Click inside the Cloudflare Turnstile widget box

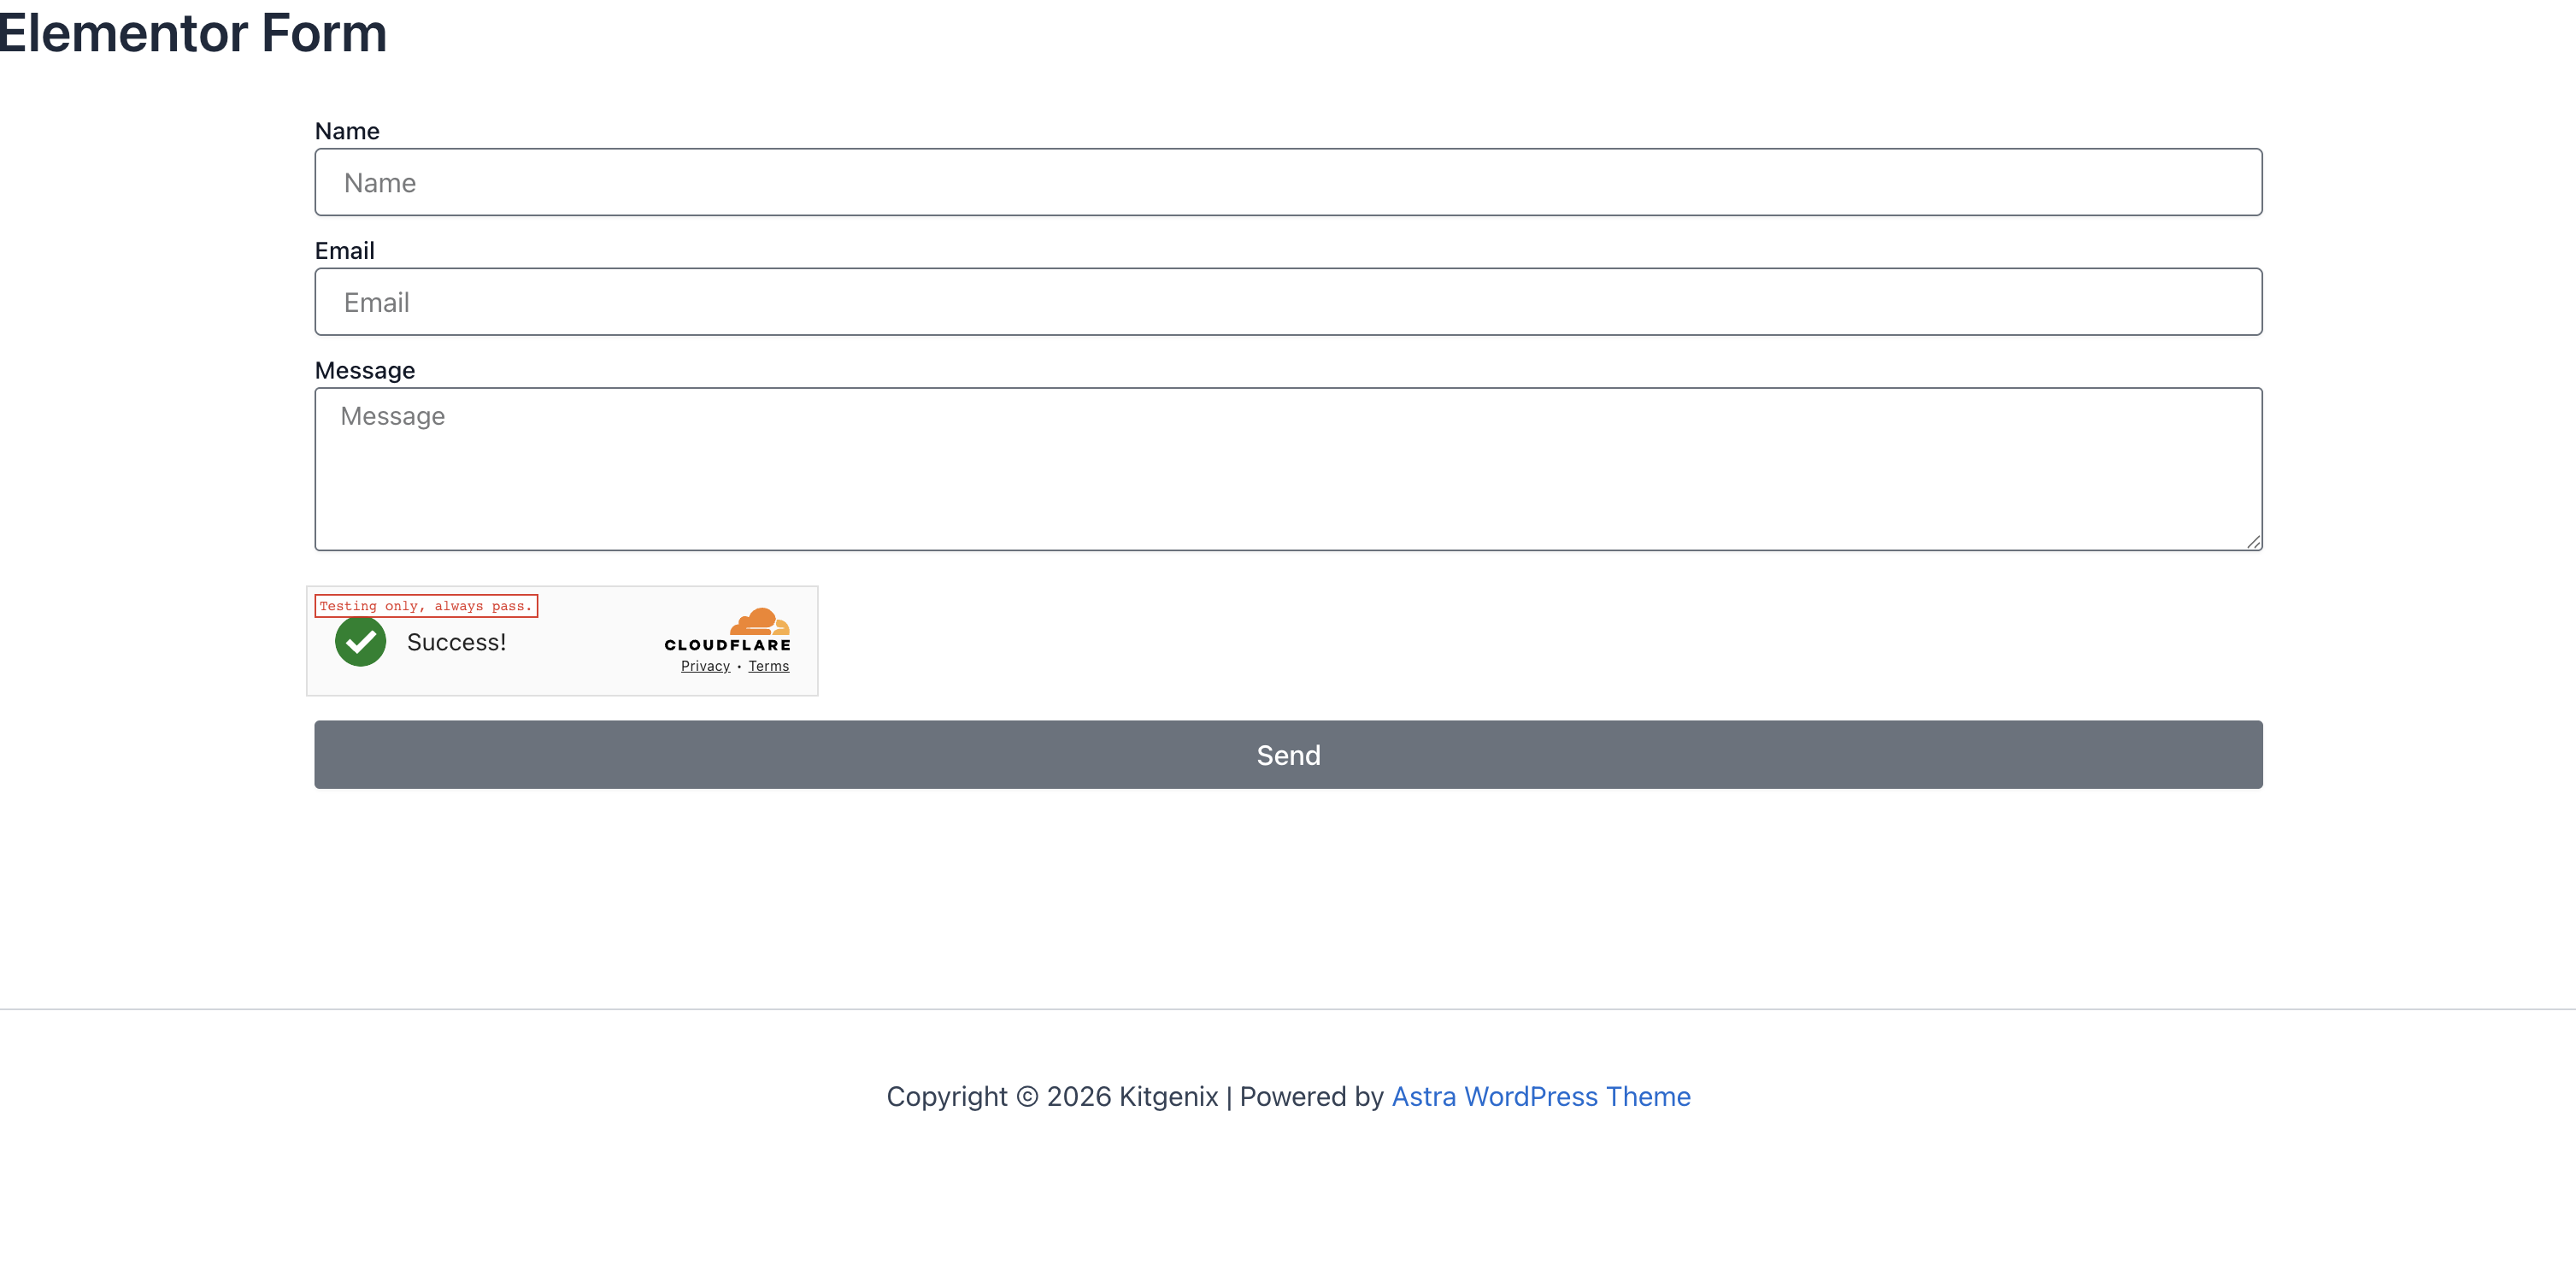(562, 640)
